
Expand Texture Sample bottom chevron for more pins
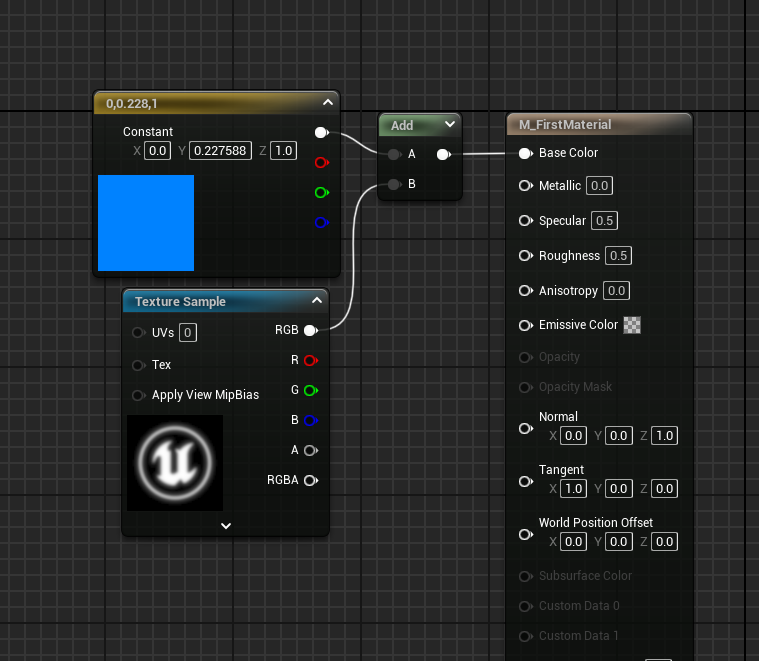(226, 526)
